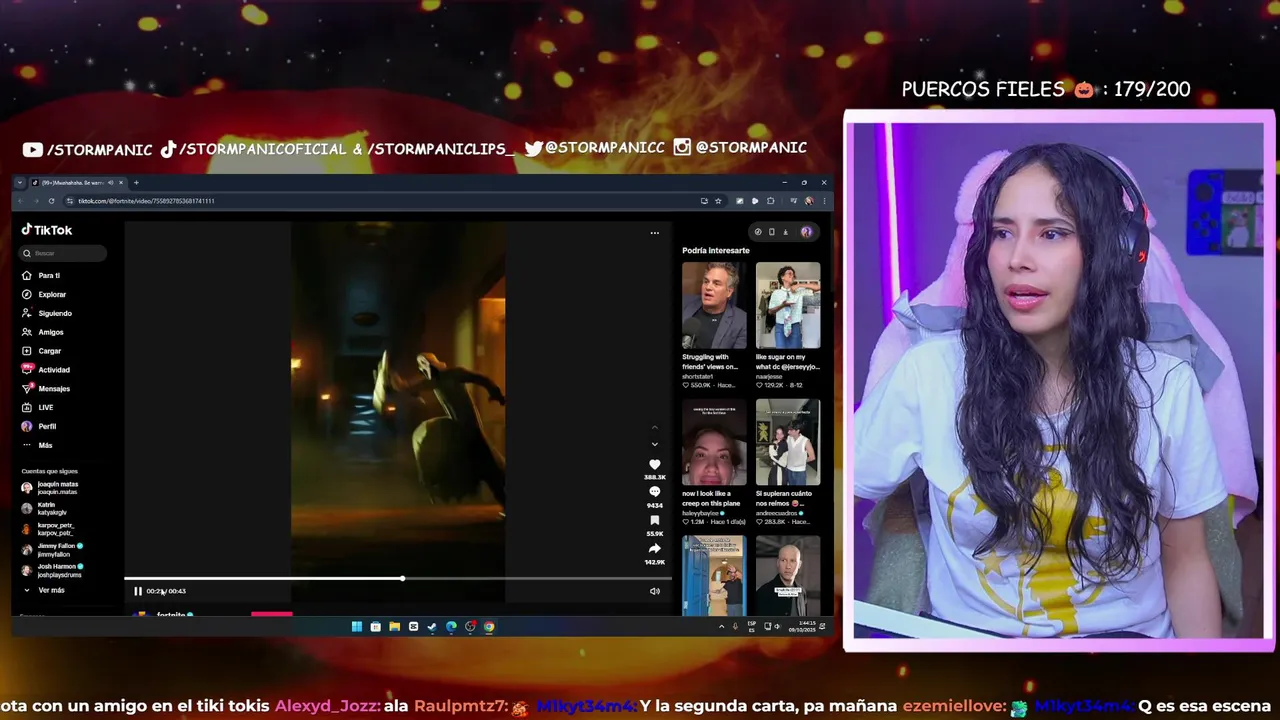Pause the TikTok video
The image size is (1280, 720).
pos(138,591)
